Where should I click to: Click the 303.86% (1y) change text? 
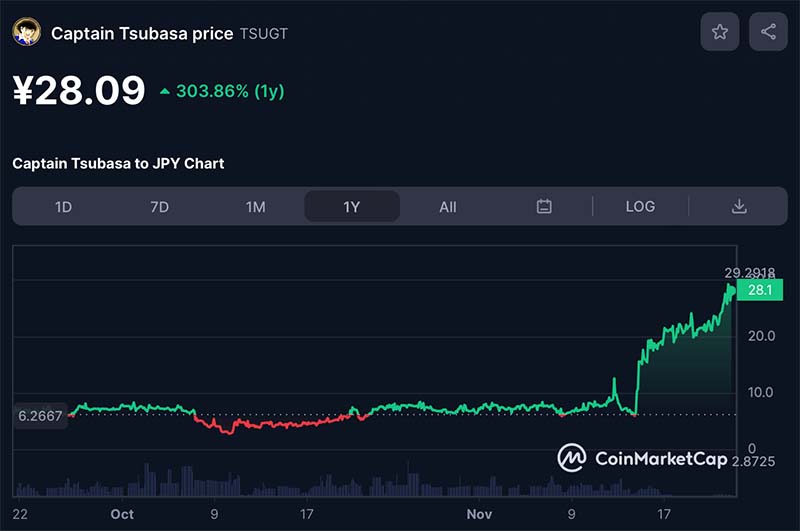[230, 92]
